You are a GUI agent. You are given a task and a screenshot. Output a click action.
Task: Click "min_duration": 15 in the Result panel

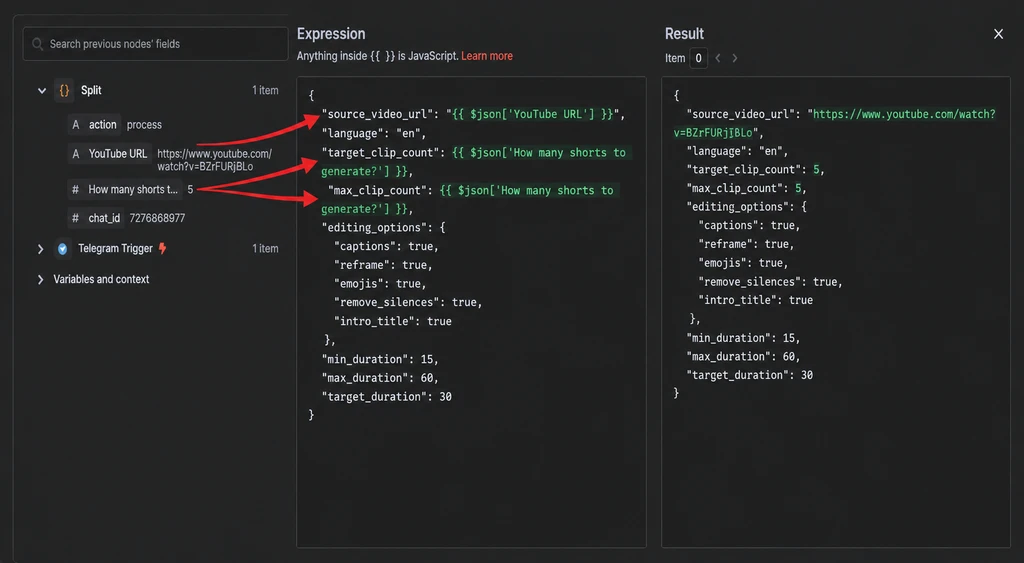743,338
